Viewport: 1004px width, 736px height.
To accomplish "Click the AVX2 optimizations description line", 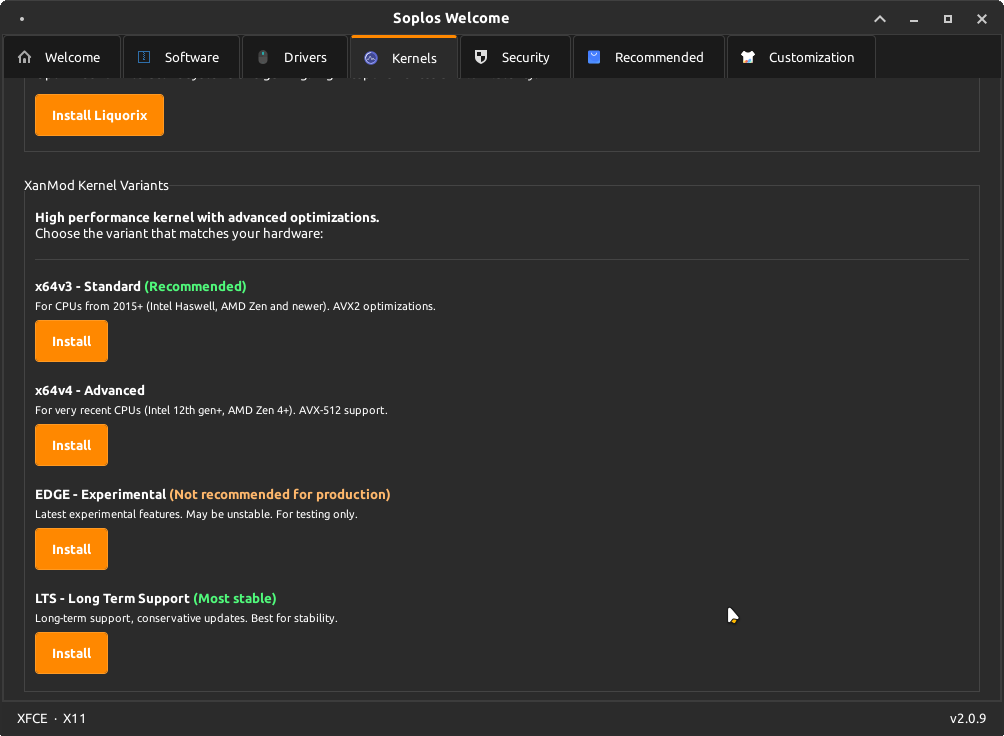I will (x=235, y=306).
